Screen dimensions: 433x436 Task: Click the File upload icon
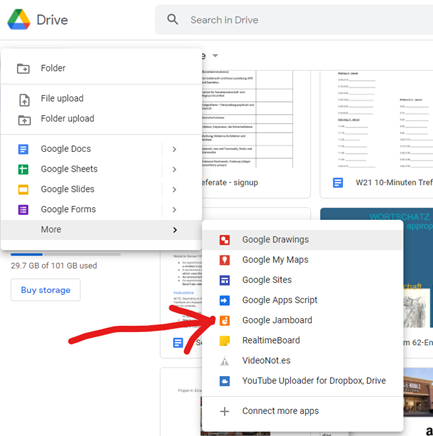coord(24,100)
